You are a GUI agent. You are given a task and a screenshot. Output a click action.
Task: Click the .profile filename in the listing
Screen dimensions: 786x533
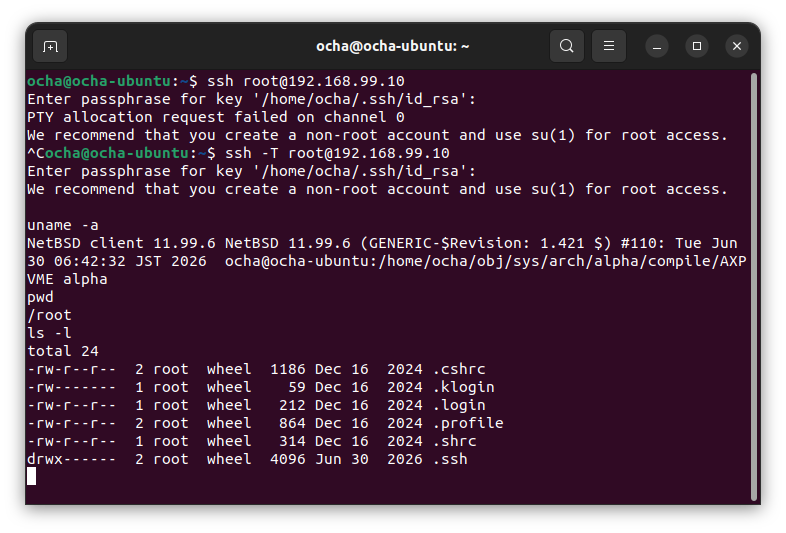click(468, 423)
